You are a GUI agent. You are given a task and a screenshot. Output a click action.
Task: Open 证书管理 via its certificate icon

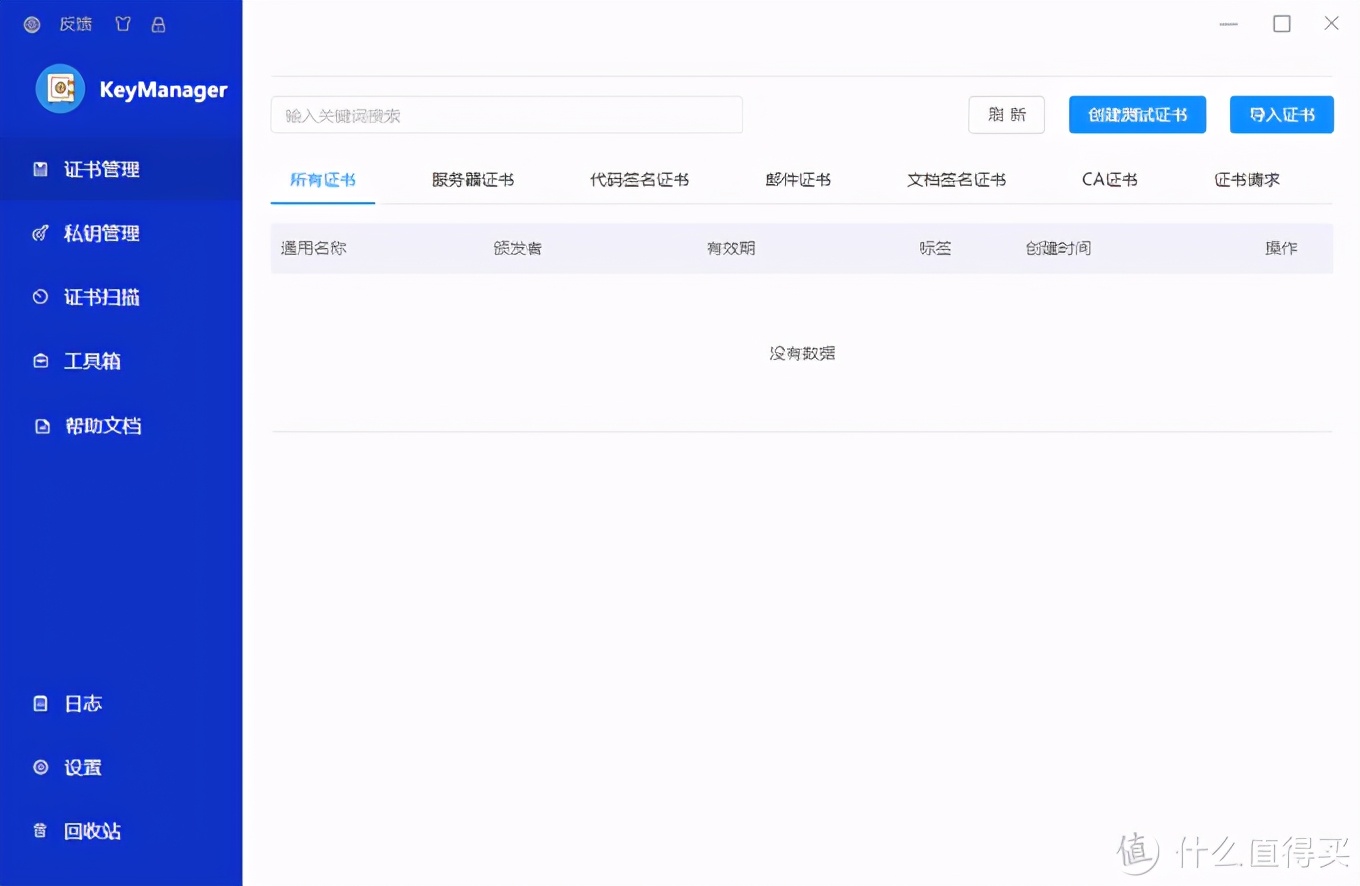point(40,169)
